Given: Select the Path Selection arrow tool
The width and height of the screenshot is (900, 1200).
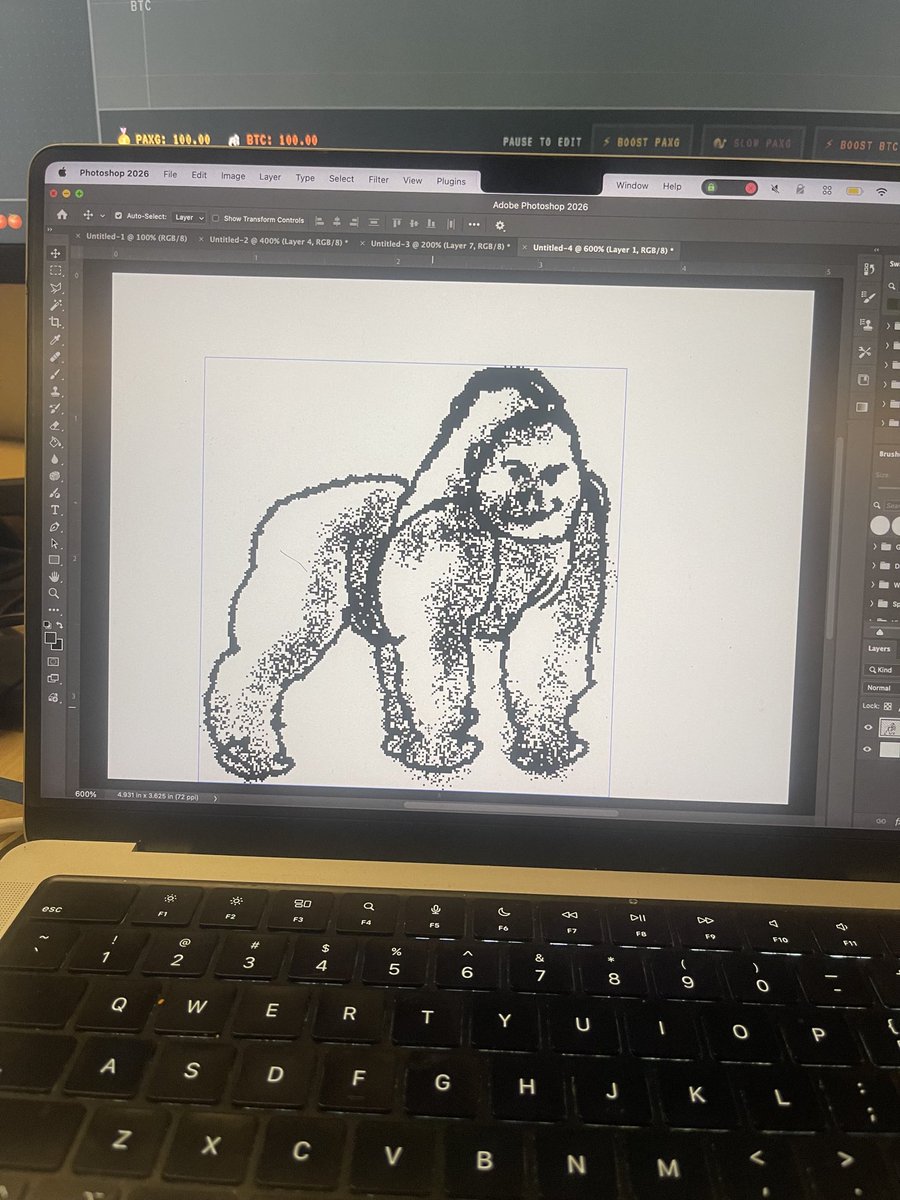Looking at the screenshot, I should click(x=55, y=544).
